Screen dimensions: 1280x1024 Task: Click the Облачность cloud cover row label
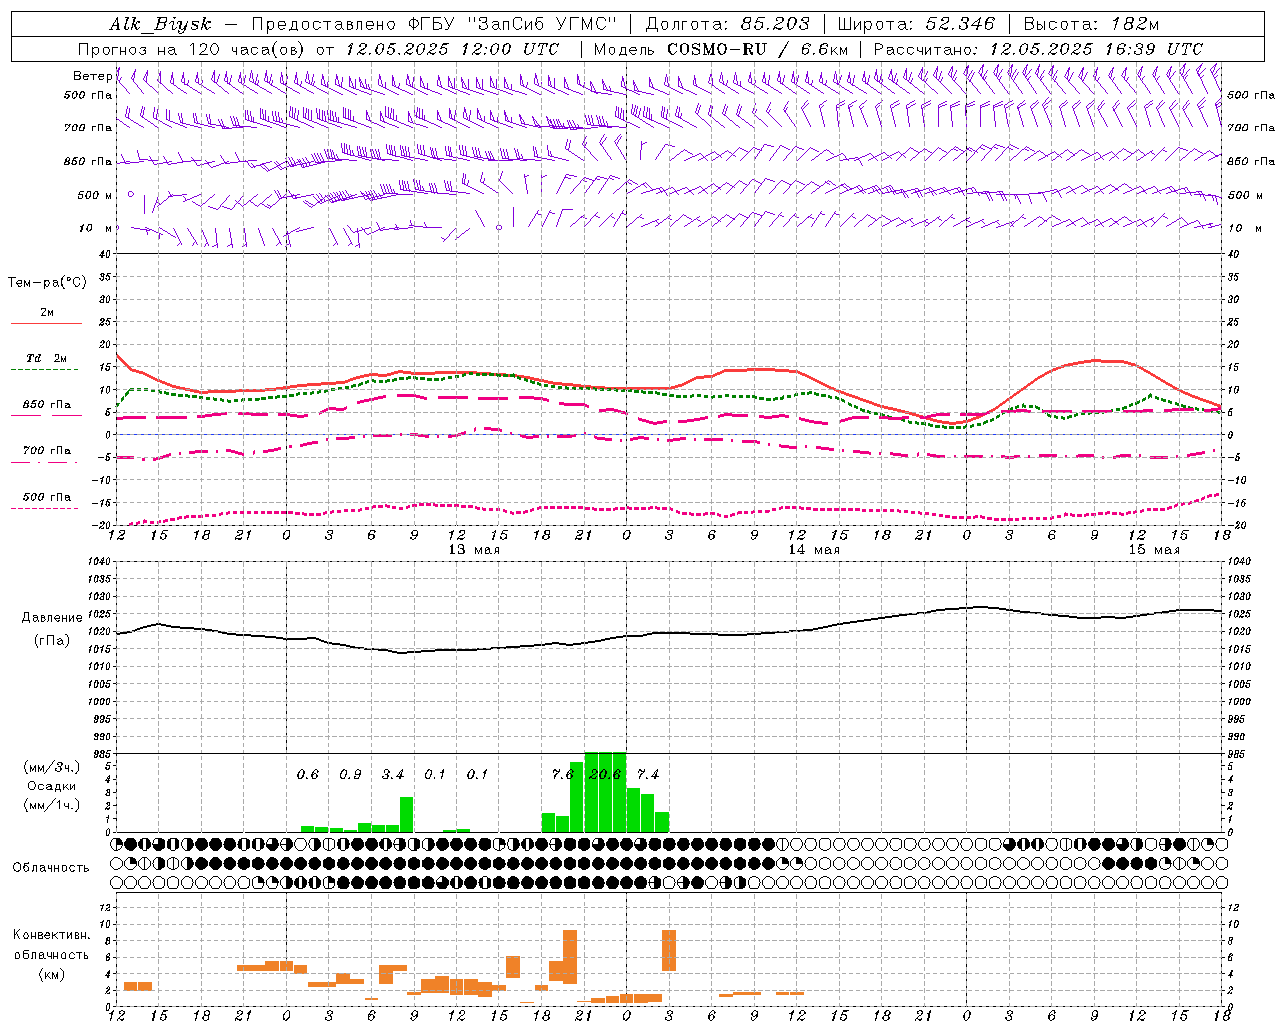pyautogui.click(x=51, y=868)
